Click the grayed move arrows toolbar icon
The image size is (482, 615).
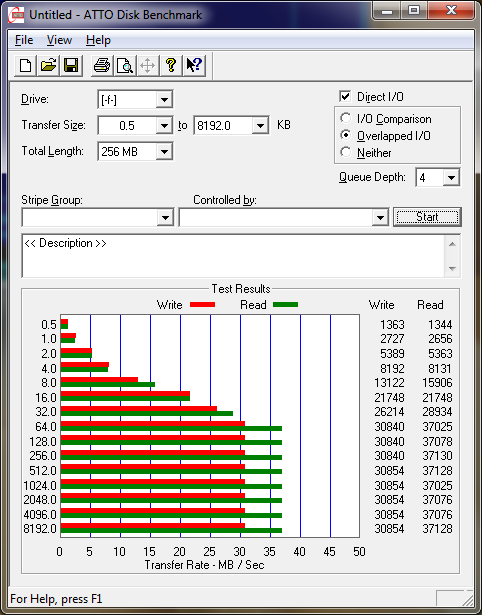147,66
